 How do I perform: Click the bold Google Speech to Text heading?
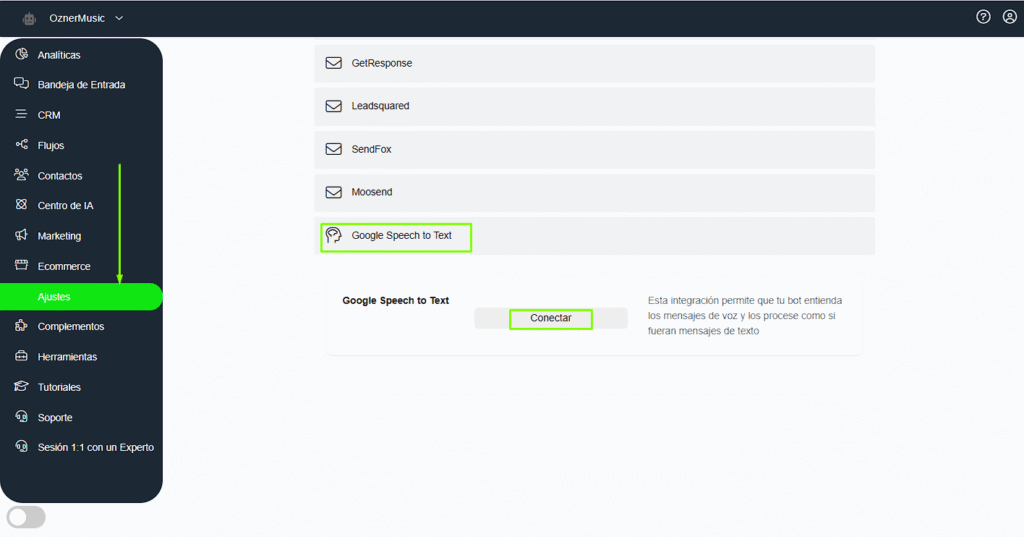395,301
